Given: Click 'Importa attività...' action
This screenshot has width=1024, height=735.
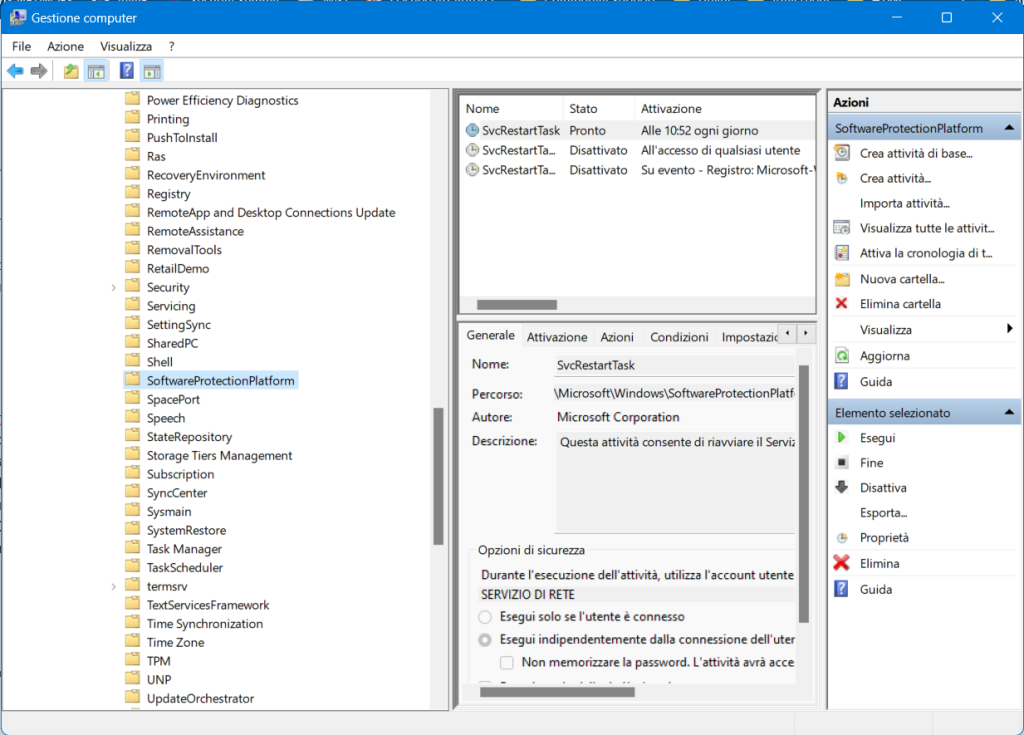Looking at the screenshot, I should pos(904,203).
